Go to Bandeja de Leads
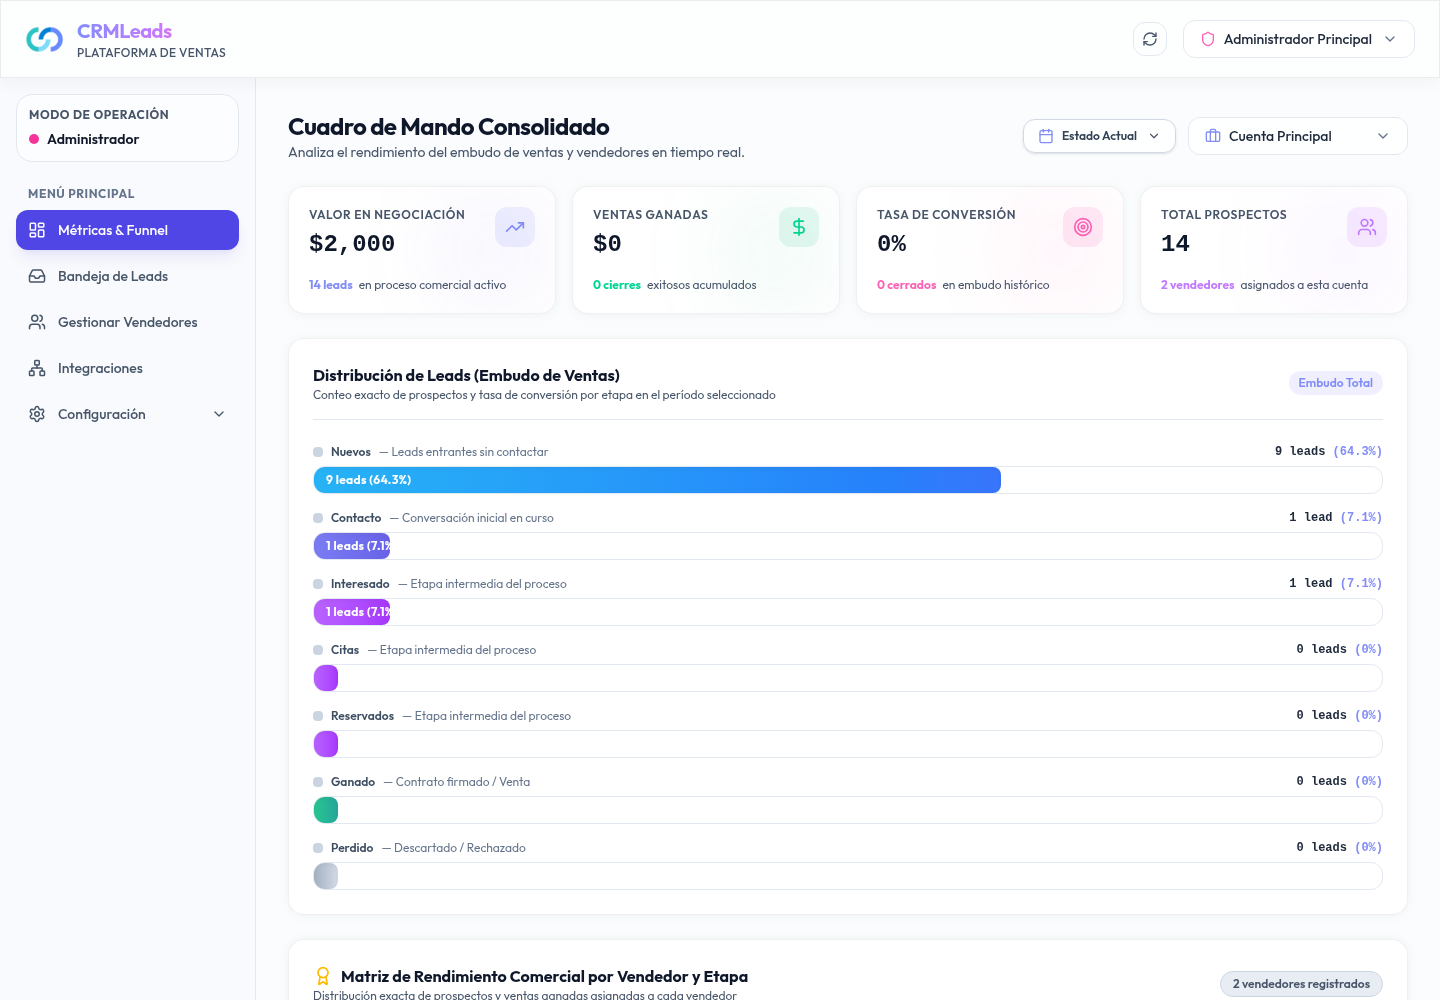The width and height of the screenshot is (1440, 1000). click(127, 276)
